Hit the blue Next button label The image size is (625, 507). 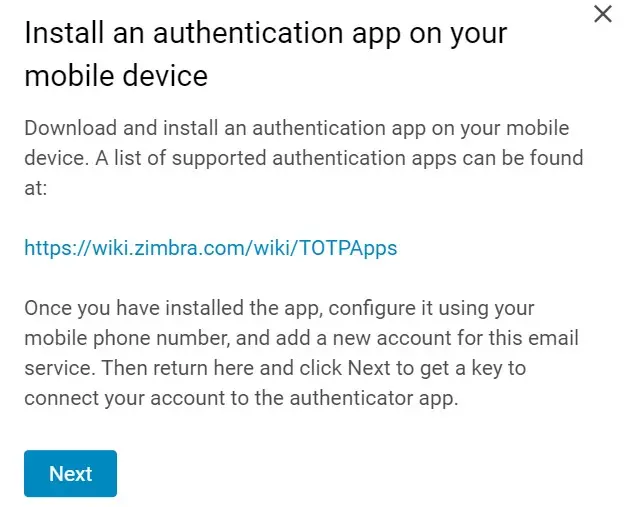click(x=71, y=474)
